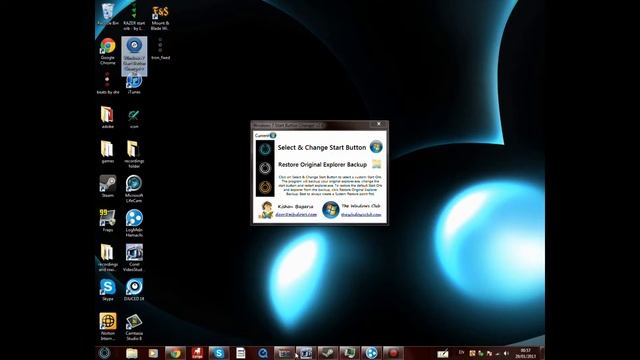Screen dimensions: 640x360
Task: Open the QuickTime taskbar icon
Action: (x=262, y=353)
